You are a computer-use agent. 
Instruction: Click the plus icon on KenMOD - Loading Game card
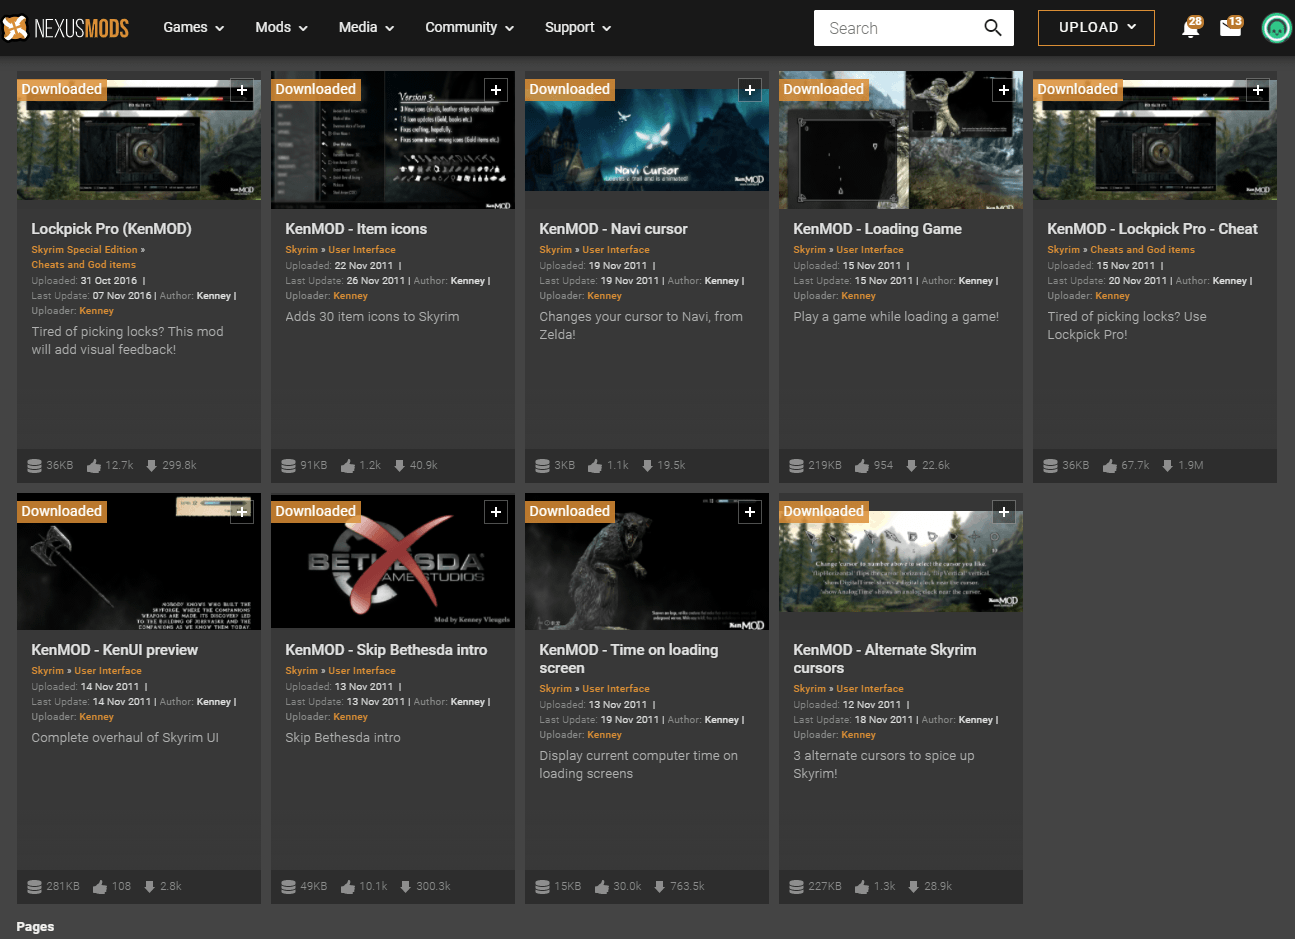click(x=1004, y=90)
